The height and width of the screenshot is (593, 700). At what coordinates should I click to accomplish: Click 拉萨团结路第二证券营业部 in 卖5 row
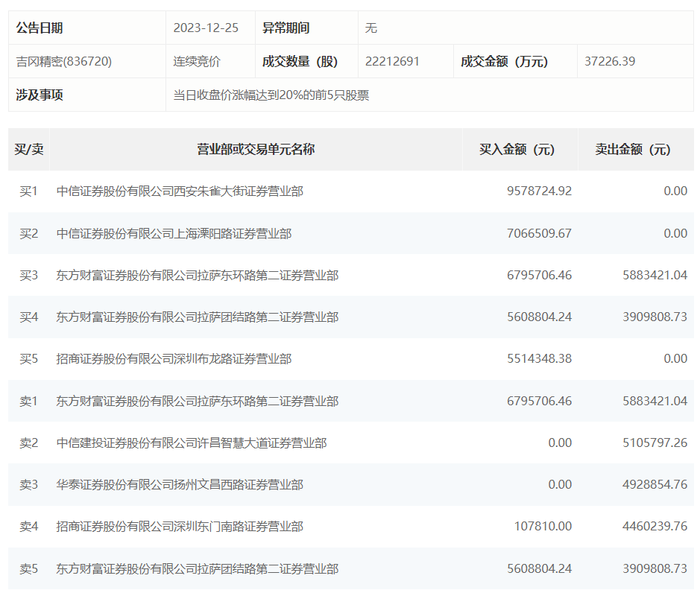pyautogui.click(x=197, y=569)
